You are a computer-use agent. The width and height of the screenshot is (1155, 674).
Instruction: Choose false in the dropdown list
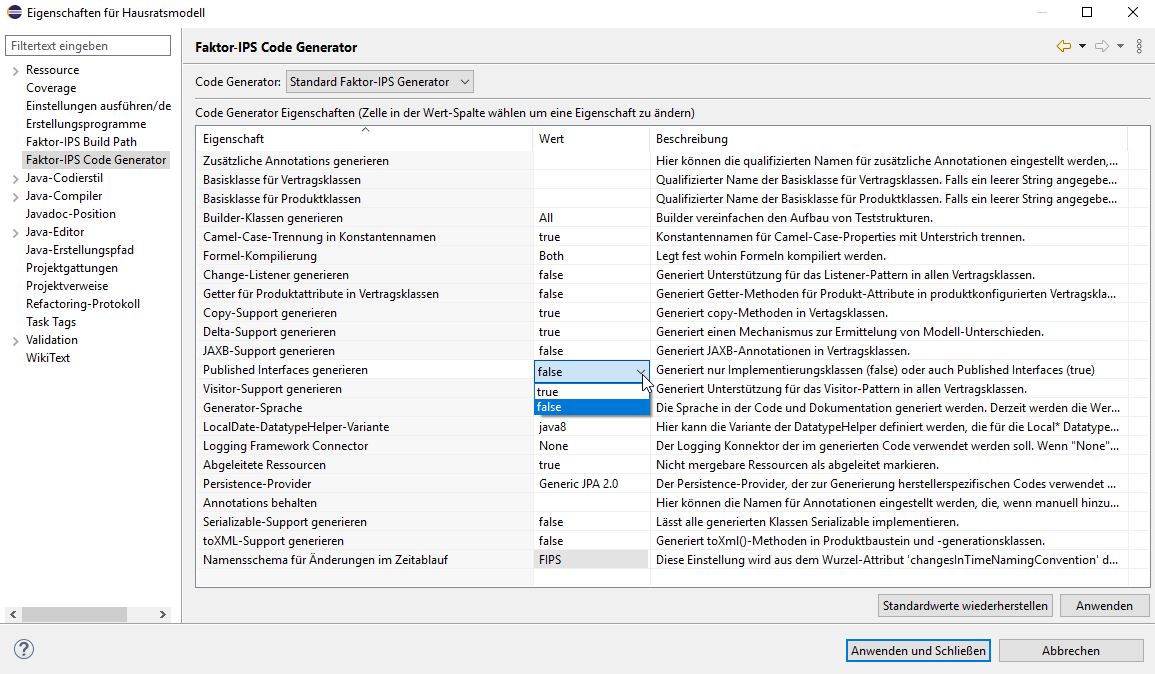(591, 407)
